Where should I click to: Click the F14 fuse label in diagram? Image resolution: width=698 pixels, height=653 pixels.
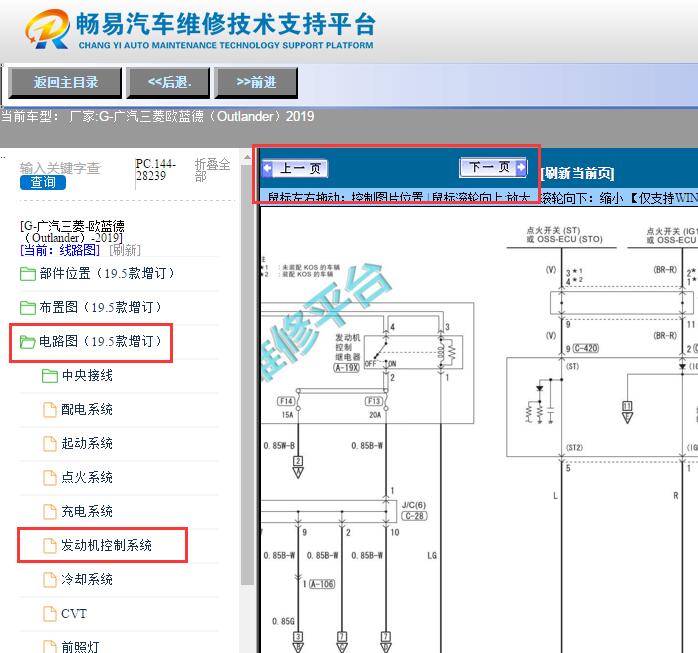[286, 401]
